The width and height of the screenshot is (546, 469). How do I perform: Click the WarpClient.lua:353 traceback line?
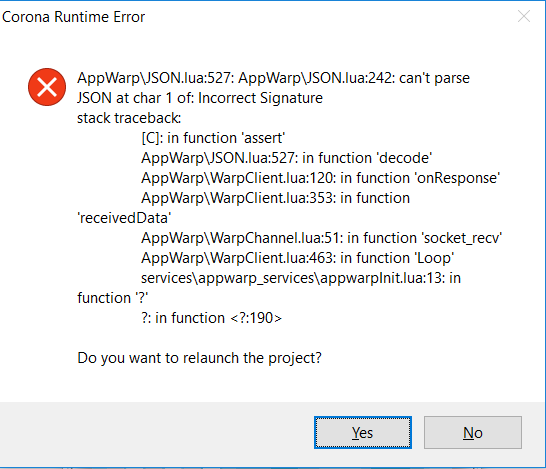click(275, 198)
